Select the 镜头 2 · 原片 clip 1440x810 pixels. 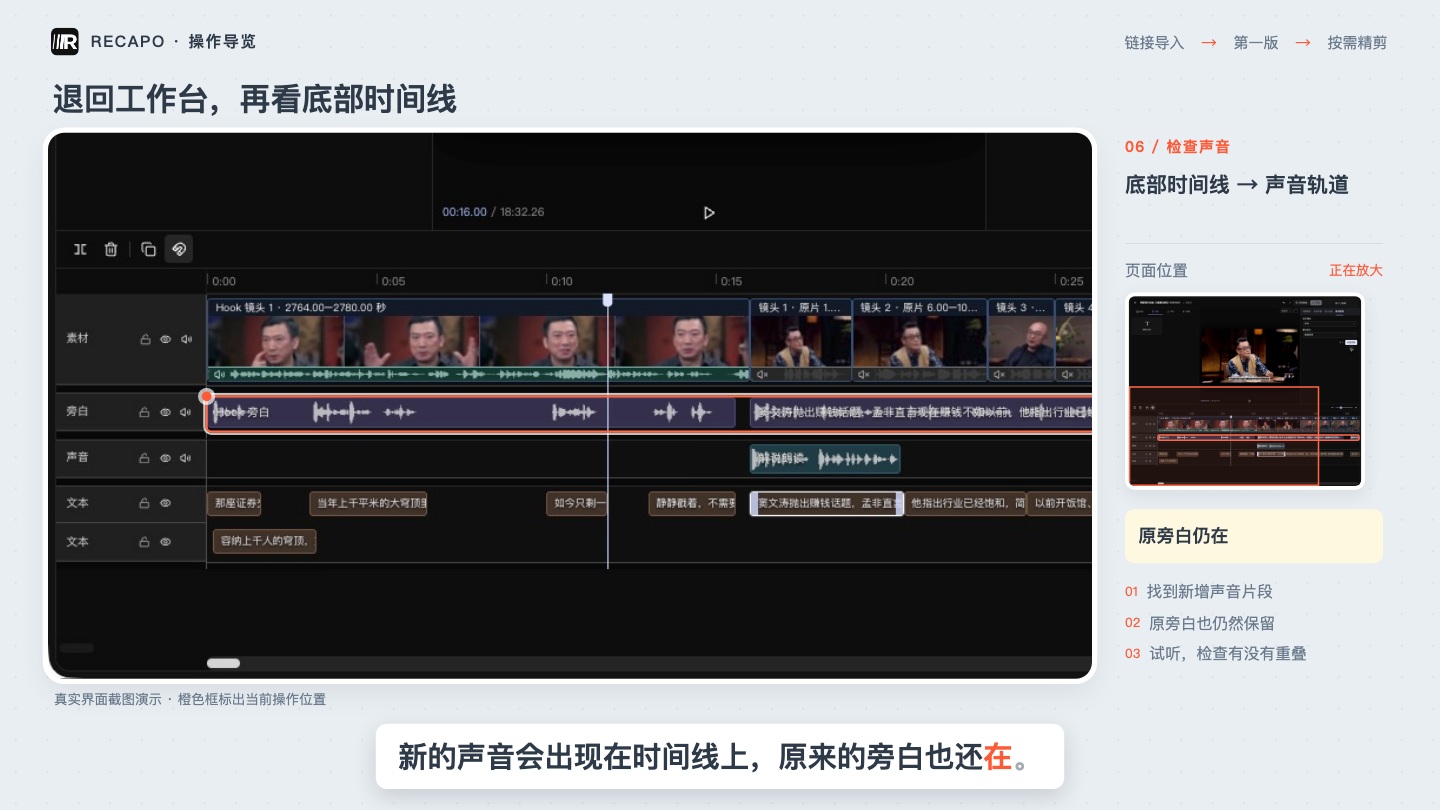(x=920, y=340)
